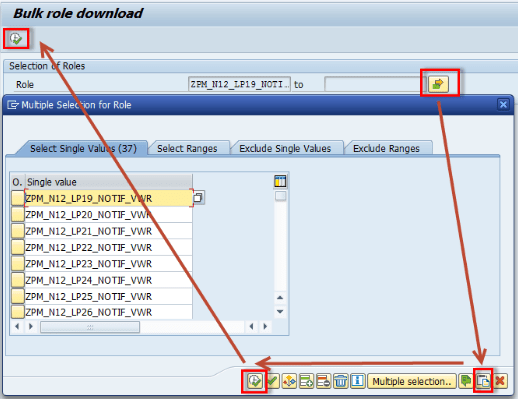Viewport: 518px width, 399px height.
Task: Switch to Select Ranges tab
Action: click(x=187, y=148)
